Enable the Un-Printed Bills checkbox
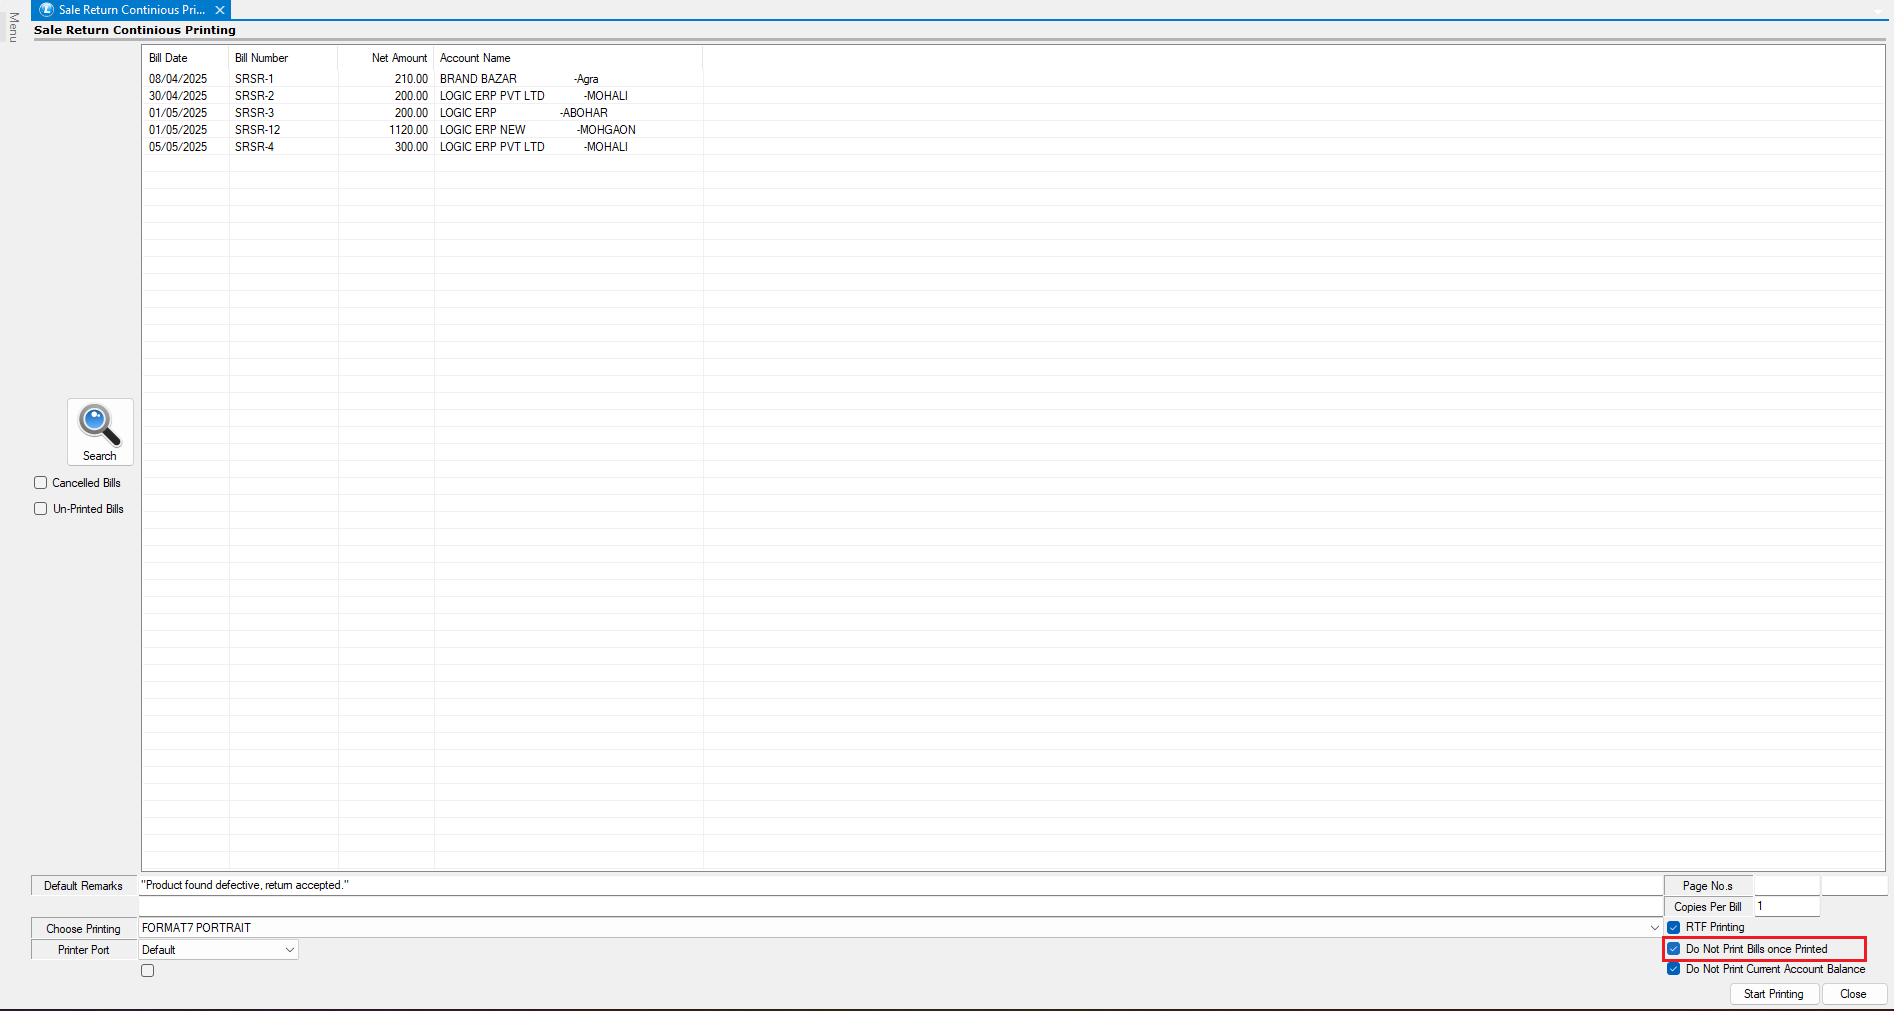1894x1011 pixels. tap(41, 509)
